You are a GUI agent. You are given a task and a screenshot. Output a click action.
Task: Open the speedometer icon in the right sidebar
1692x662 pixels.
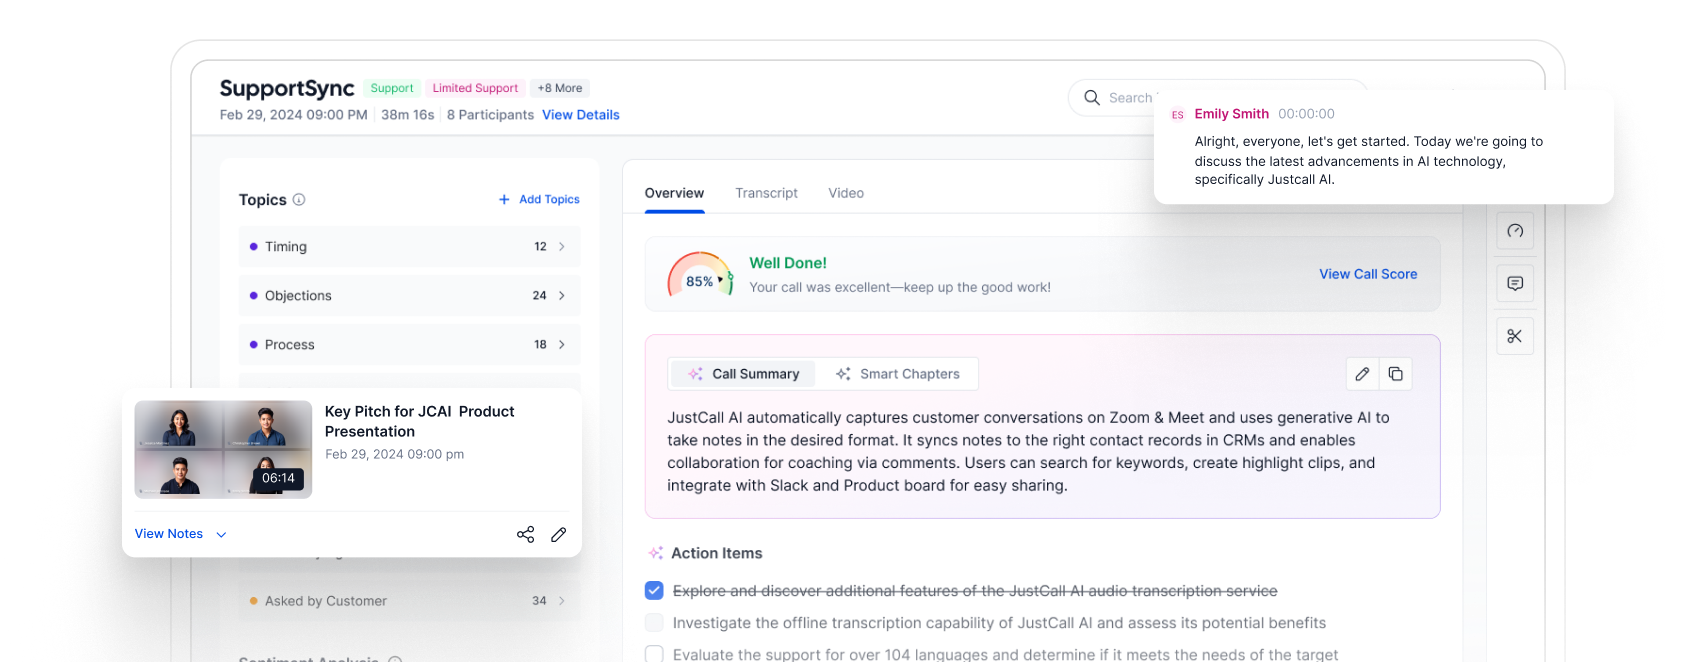1515,231
